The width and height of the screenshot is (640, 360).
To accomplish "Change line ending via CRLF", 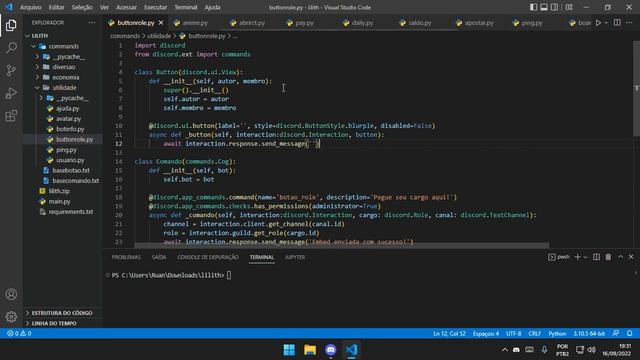I will click(x=534, y=333).
